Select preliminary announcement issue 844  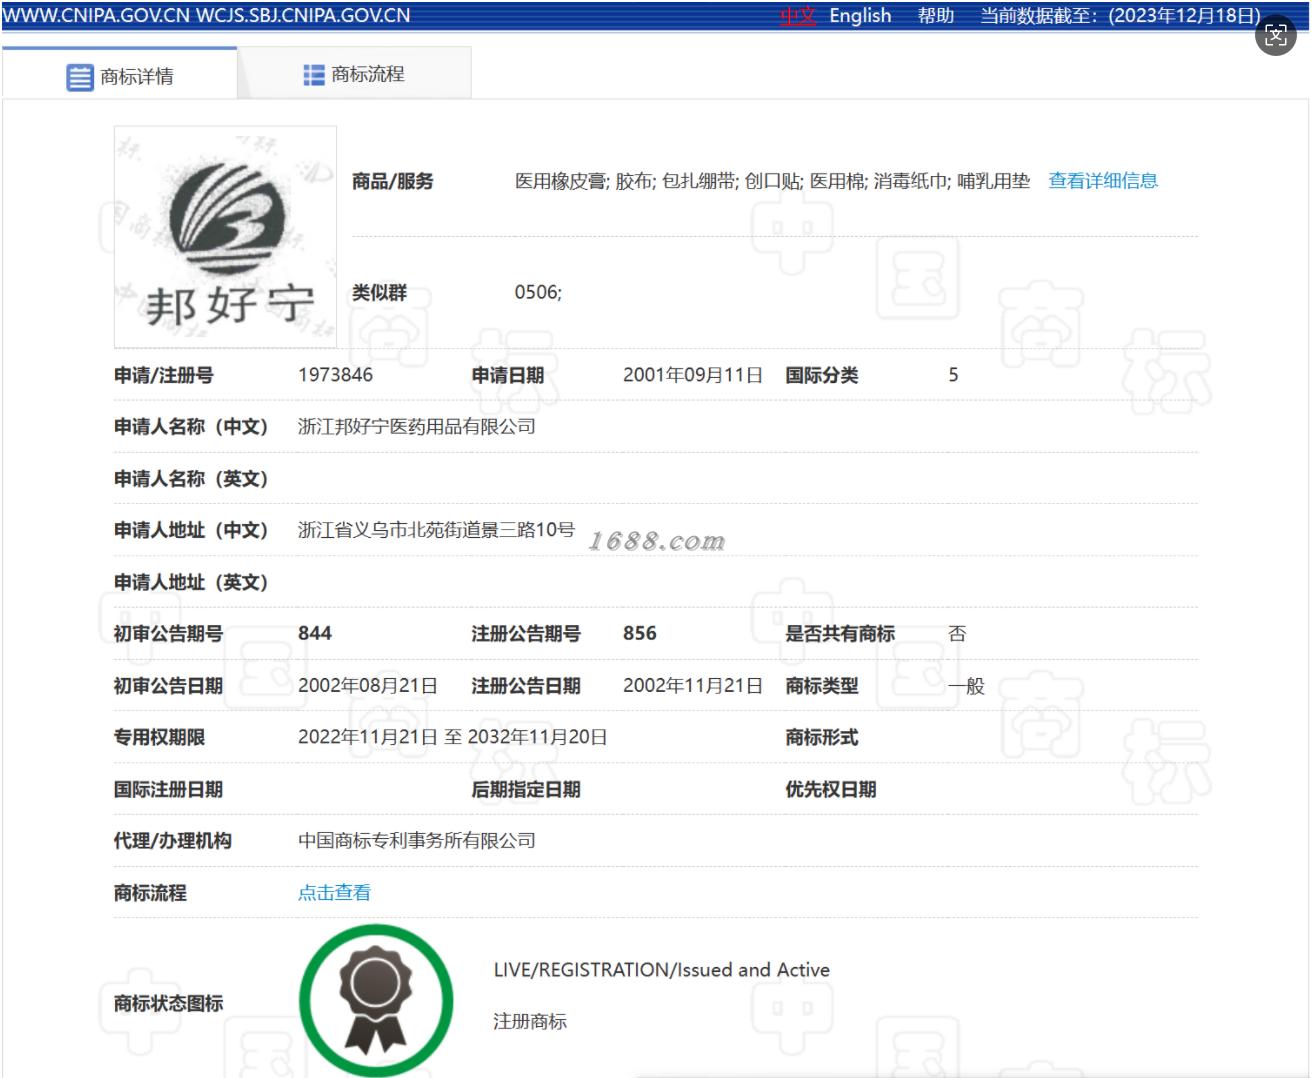(315, 633)
